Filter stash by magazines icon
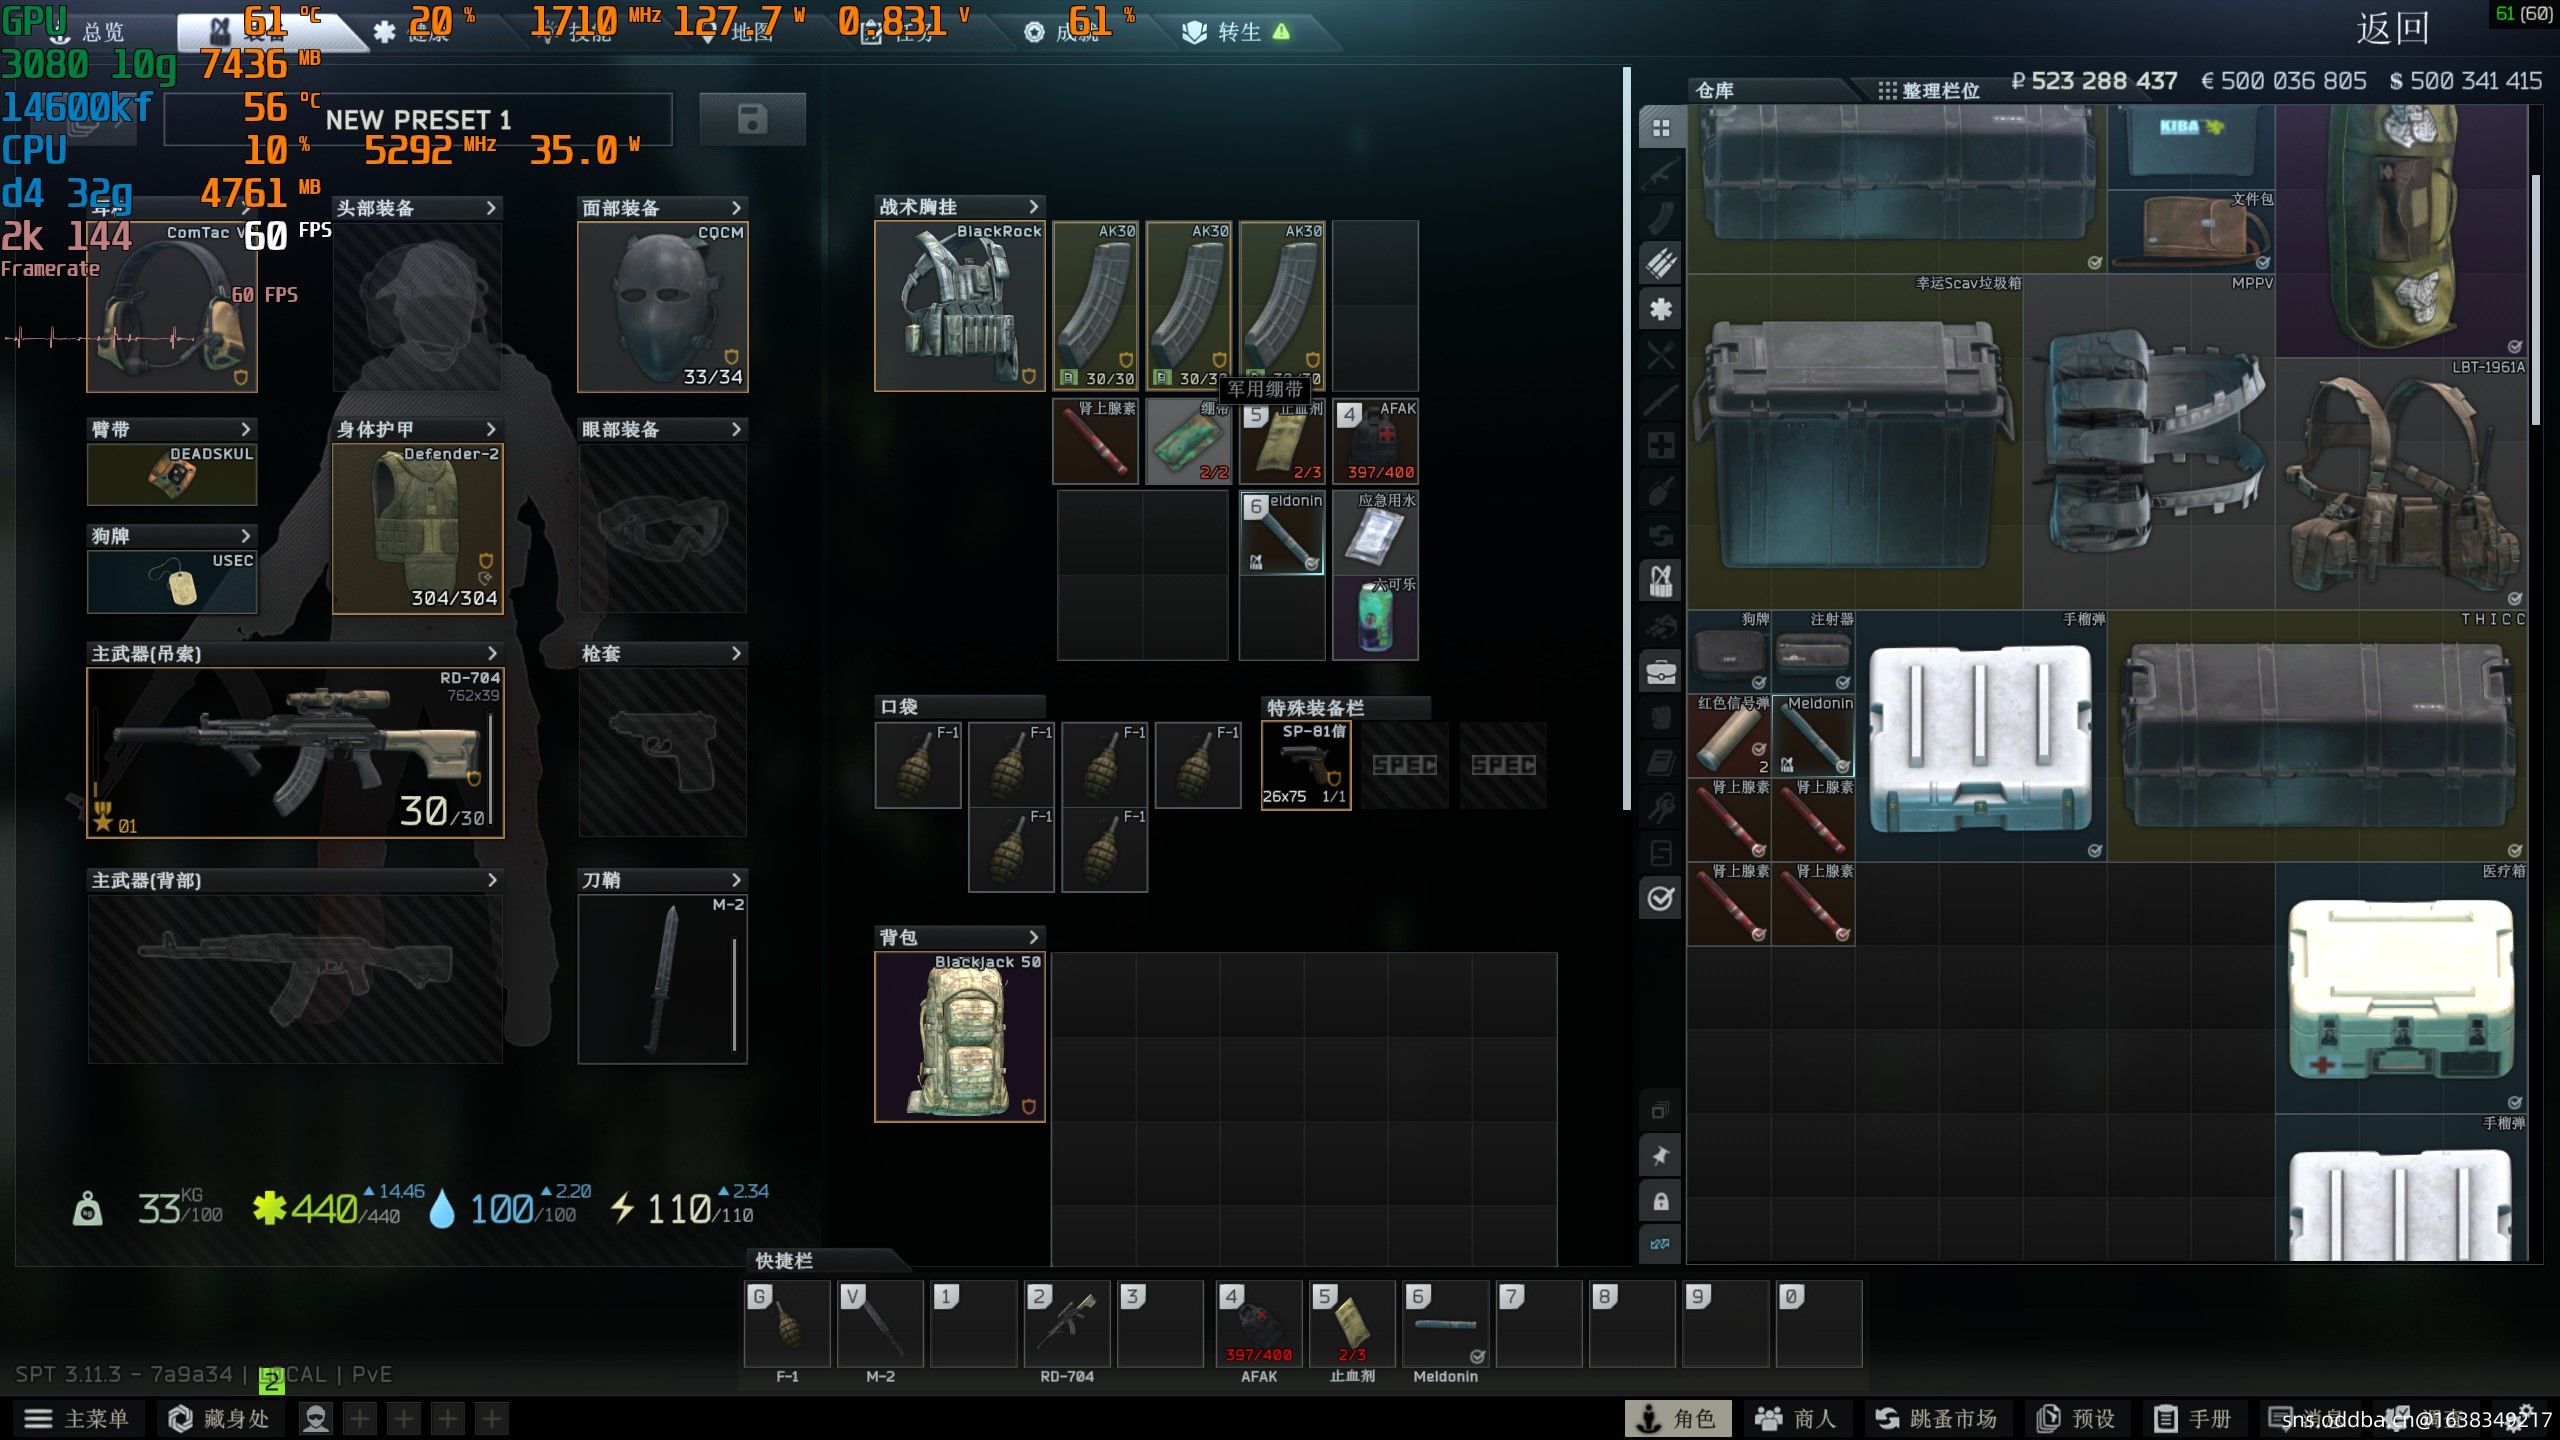Screen dimensions: 2560x1440 [1661, 218]
